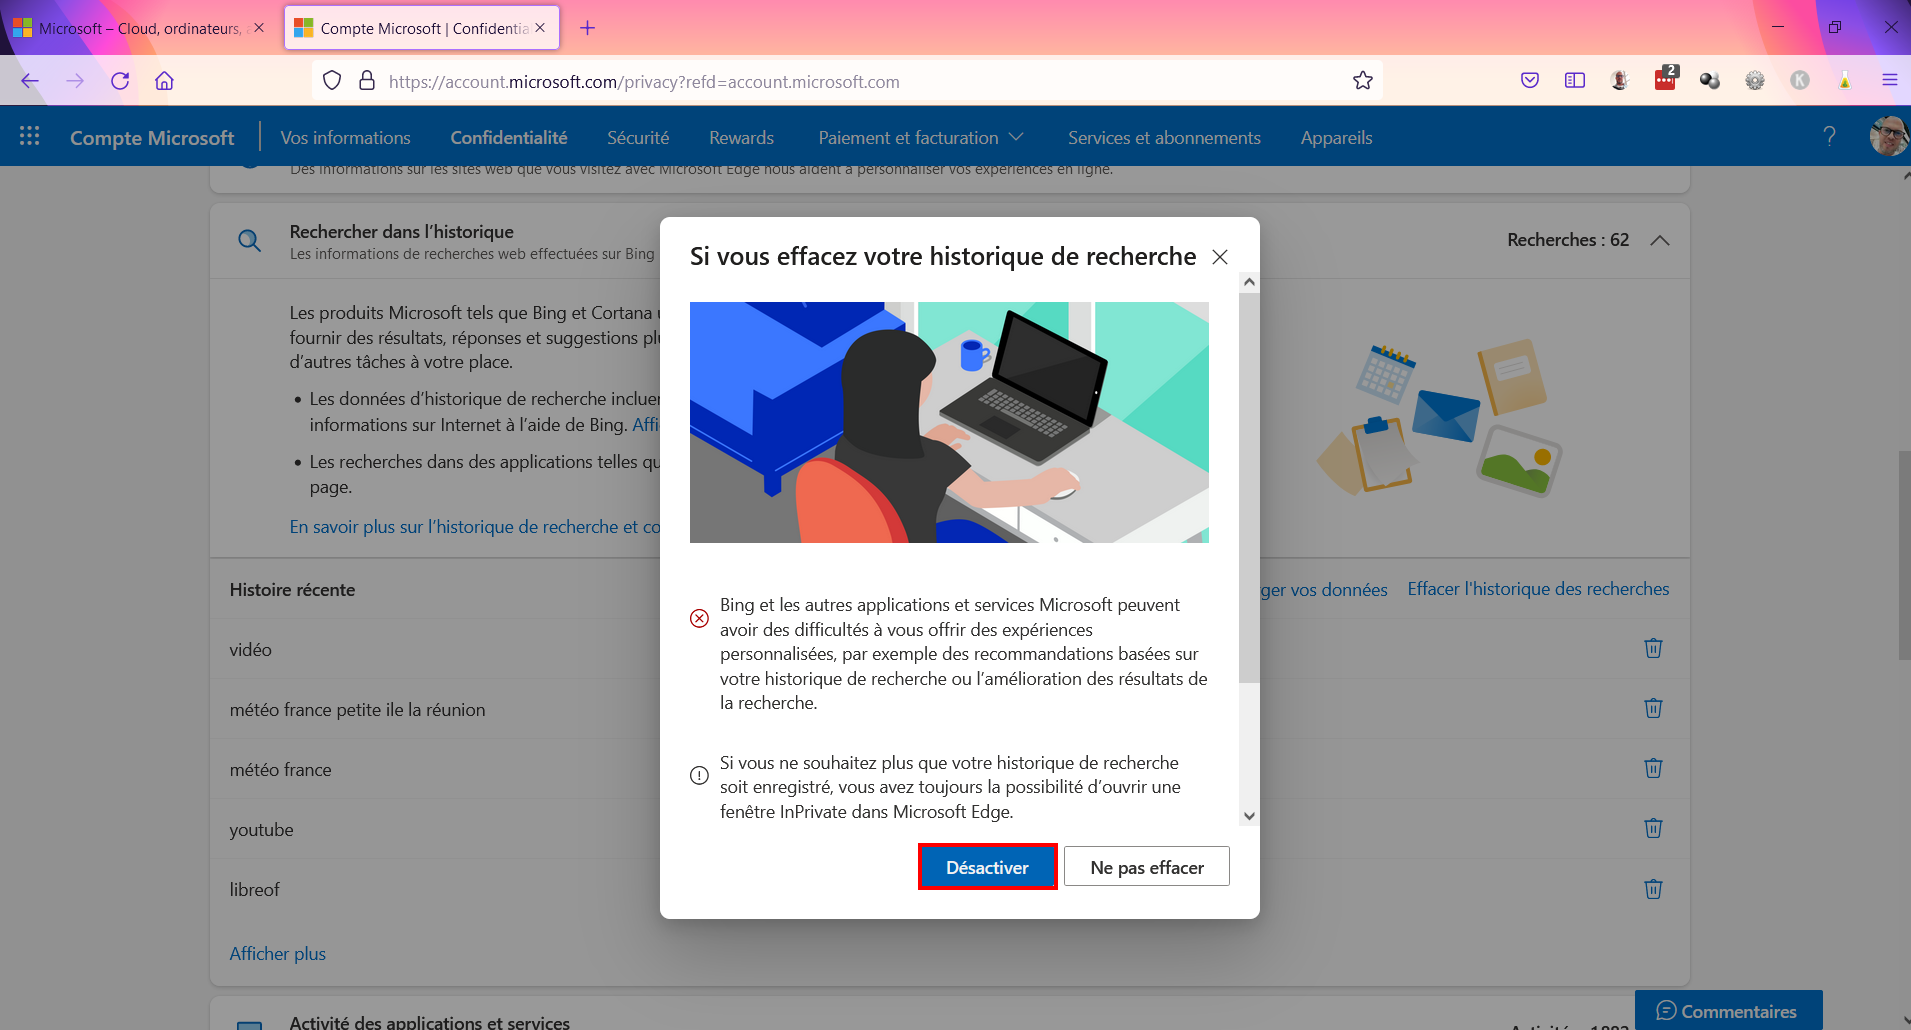The width and height of the screenshot is (1911, 1030).
Task: Open the Commentaires feedback button
Action: [1728, 1010]
